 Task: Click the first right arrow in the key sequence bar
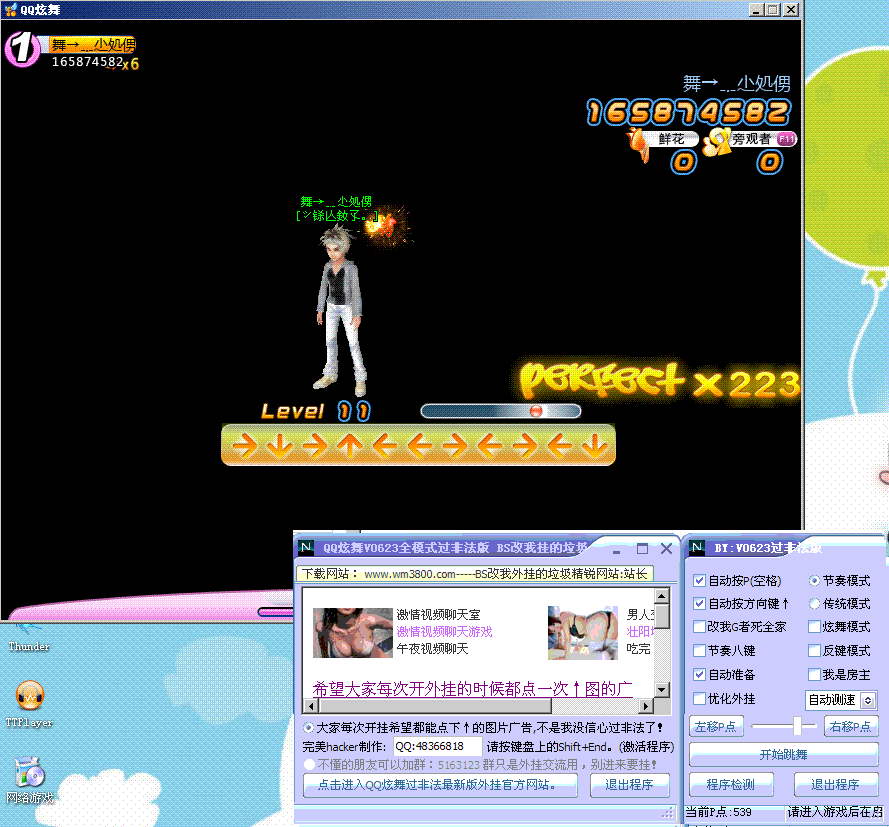pyautogui.click(x=245, y=446)
